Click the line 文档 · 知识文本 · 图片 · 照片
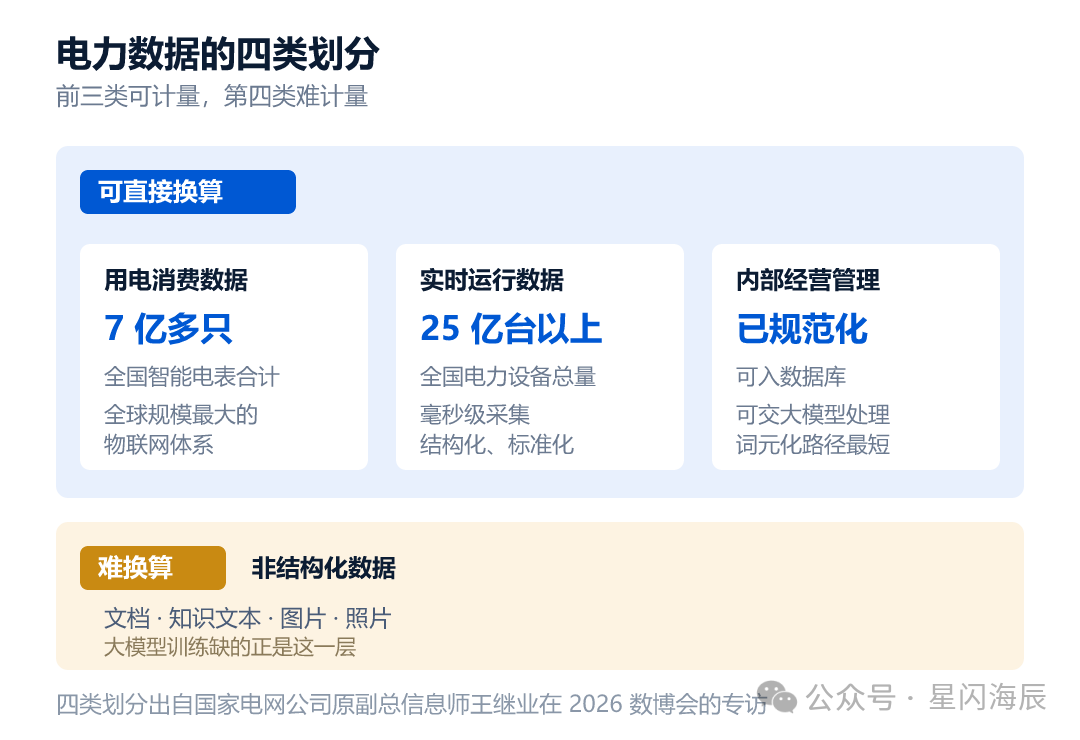 pyautogui.click(x=247, y=619)
